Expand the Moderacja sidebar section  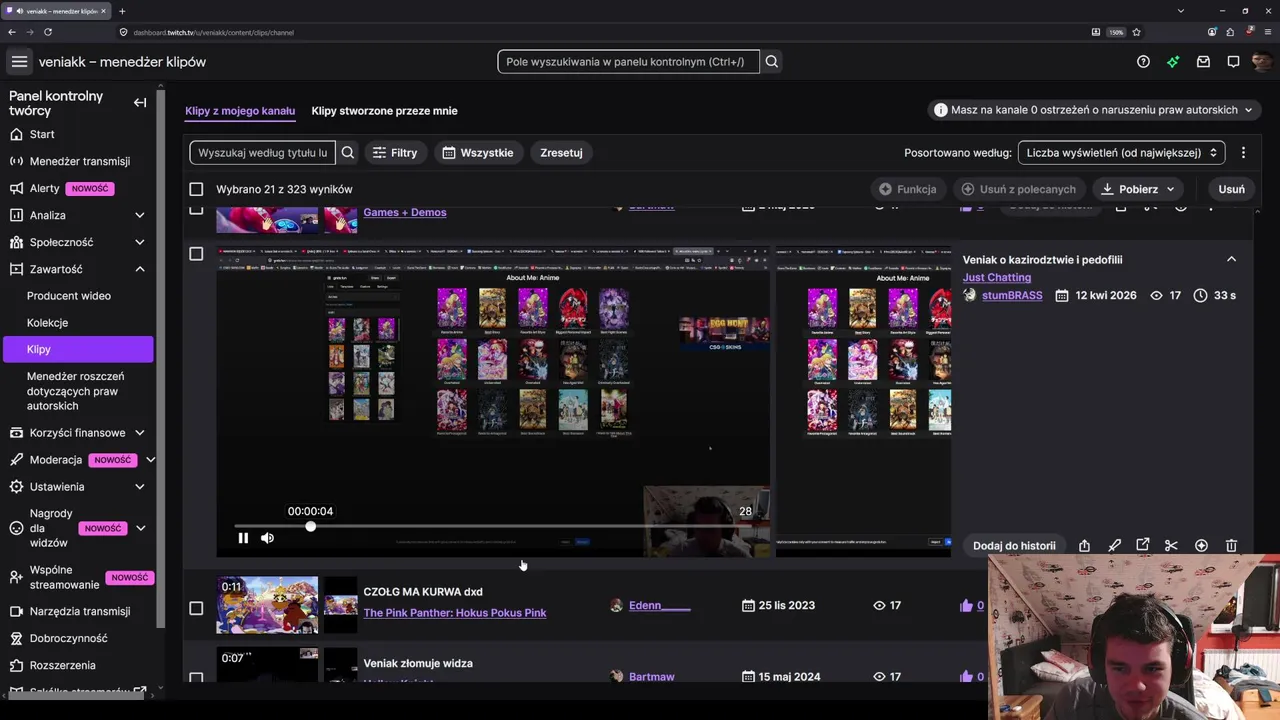(x=150, y=460)
